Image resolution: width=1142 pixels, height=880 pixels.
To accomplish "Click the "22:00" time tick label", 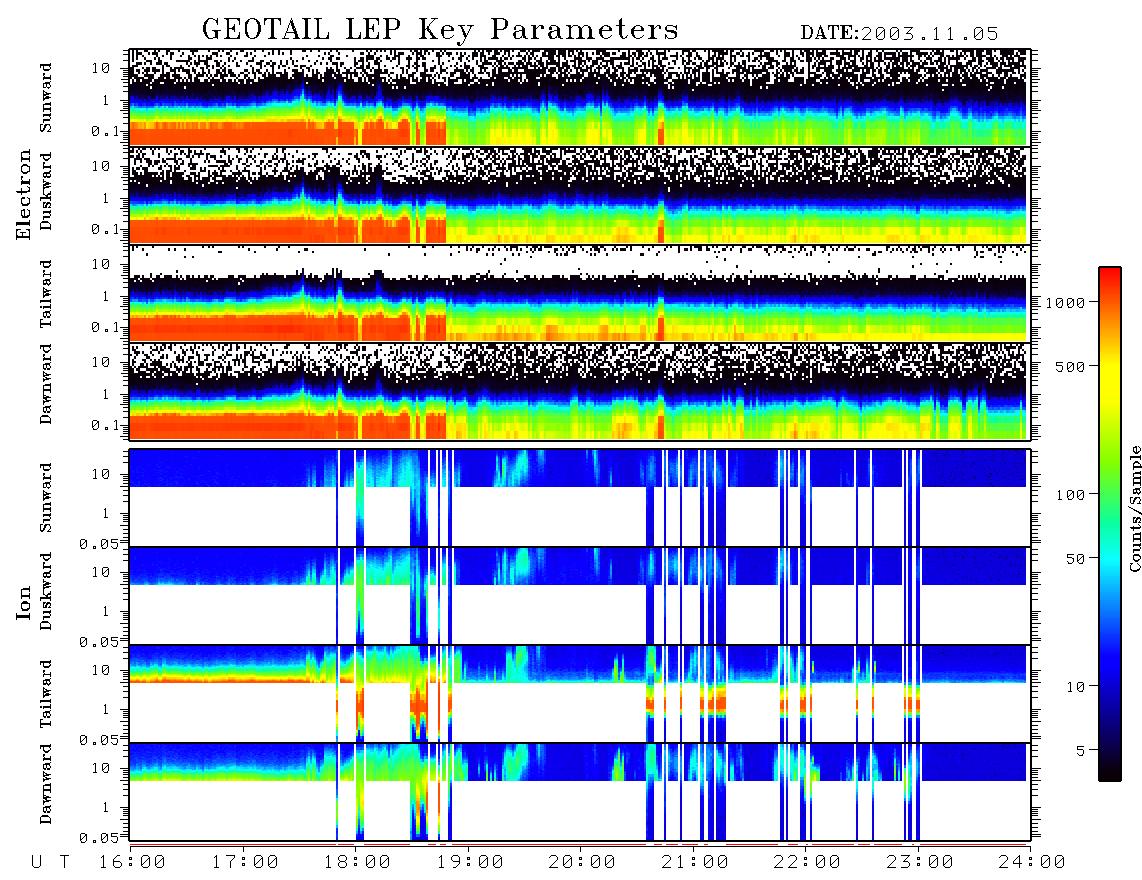I will click(x=807, y=862).
